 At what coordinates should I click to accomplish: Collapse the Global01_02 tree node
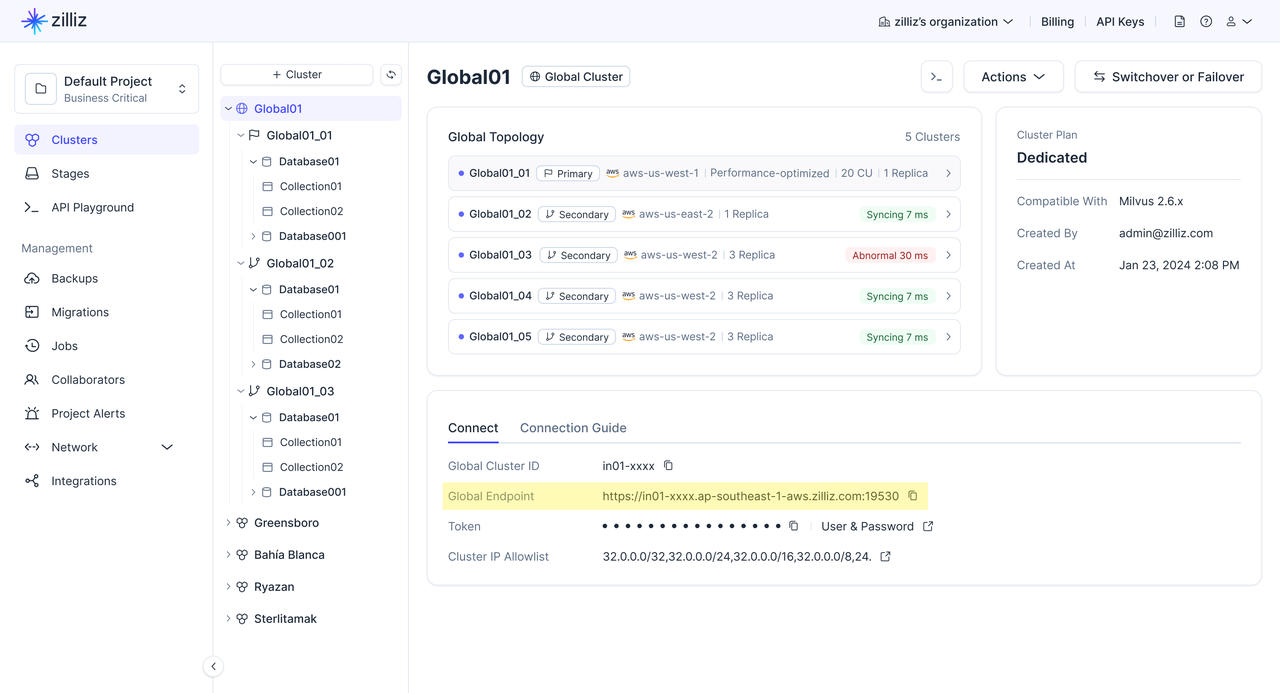tap(241, 264)
